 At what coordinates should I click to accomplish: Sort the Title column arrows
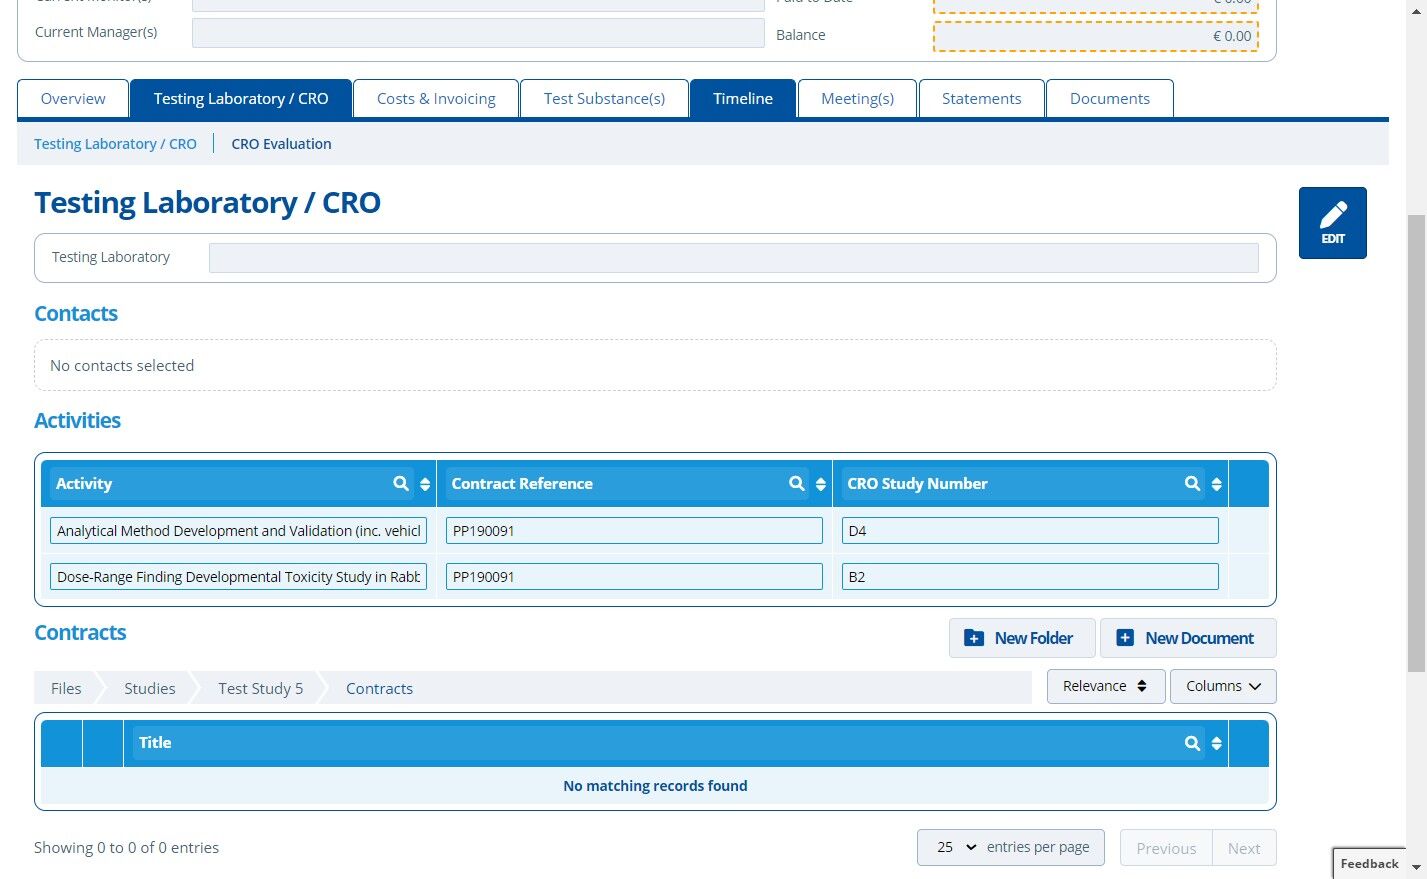coord(1217,743)
